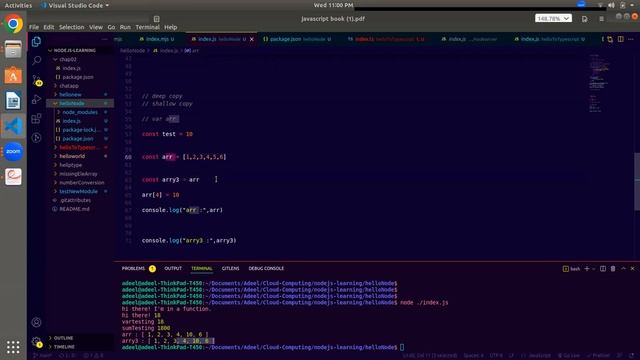The width and height of the screenshot is (640, 360).
Task: Click the Kill Terminal trash icon
Action: click(x=613, y=269)
